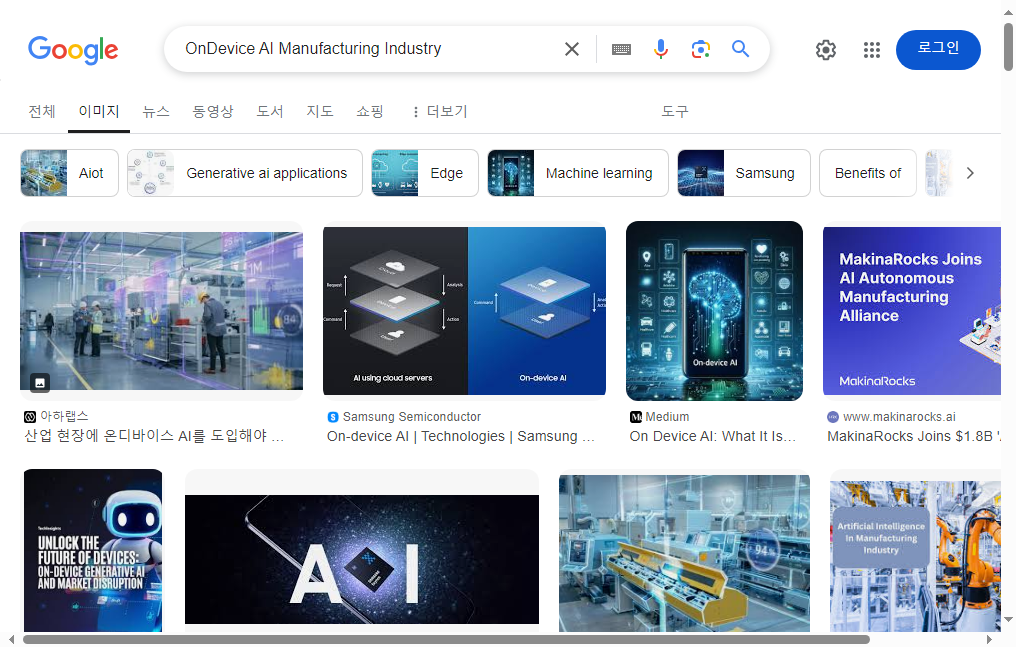Submit search using the magnifier icon
Screen dimensions: 1016x647
pyautogui.click(x=741, y=49)
